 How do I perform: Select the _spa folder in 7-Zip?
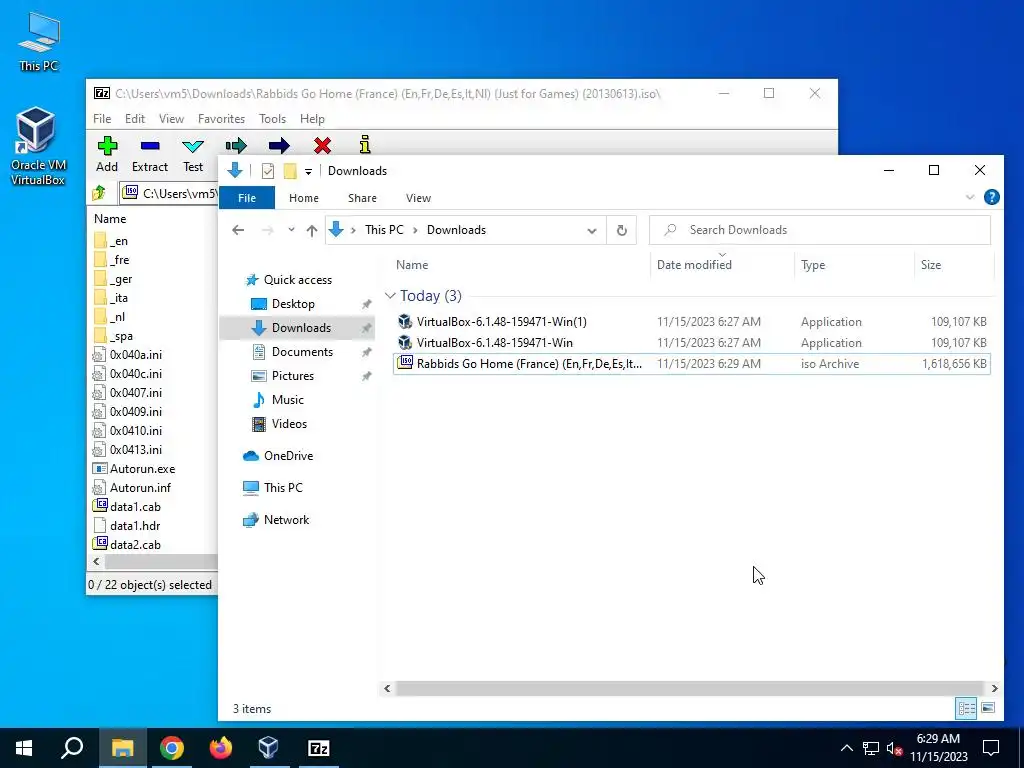(113, 336)
